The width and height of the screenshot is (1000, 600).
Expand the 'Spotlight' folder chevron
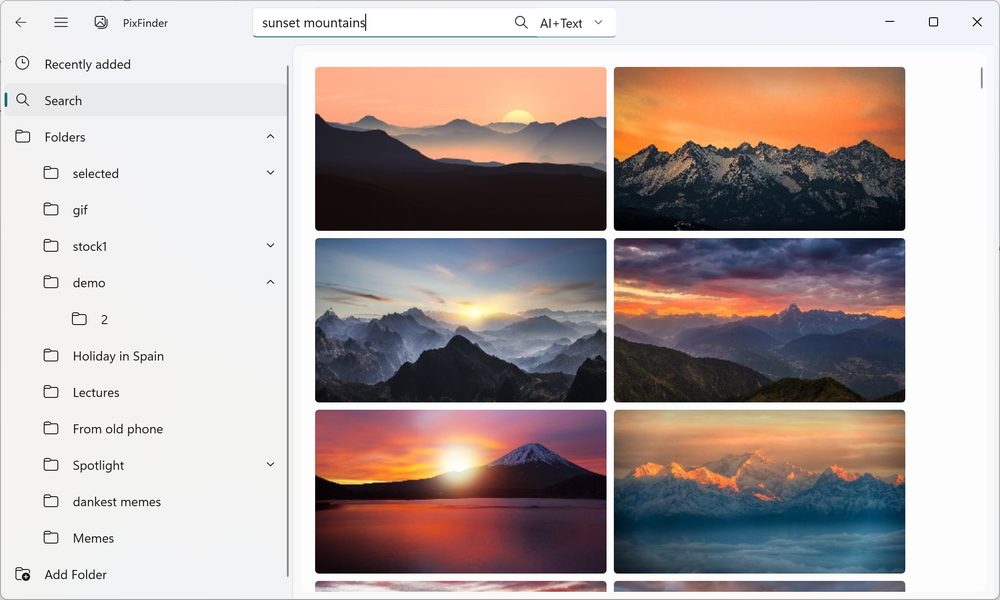[x=270, y=464]
